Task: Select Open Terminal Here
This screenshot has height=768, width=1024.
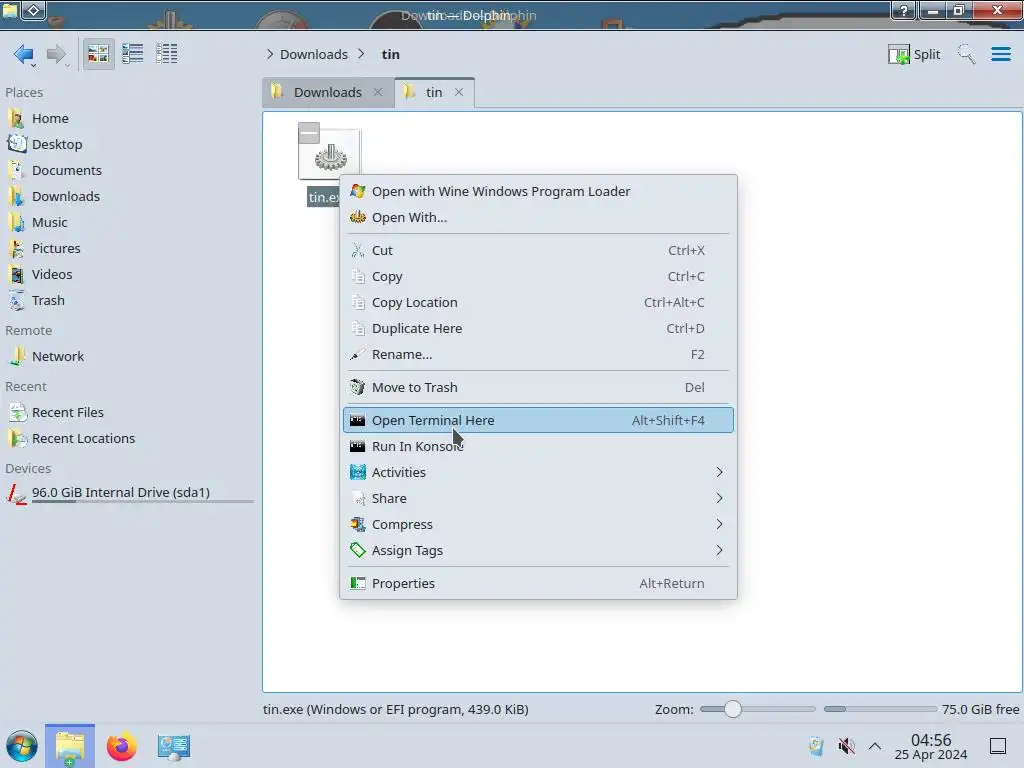Action: 538,421
